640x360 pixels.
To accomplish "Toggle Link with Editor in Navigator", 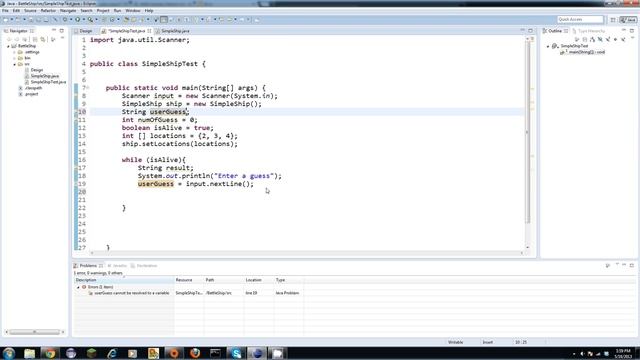I will coord(43,40).
